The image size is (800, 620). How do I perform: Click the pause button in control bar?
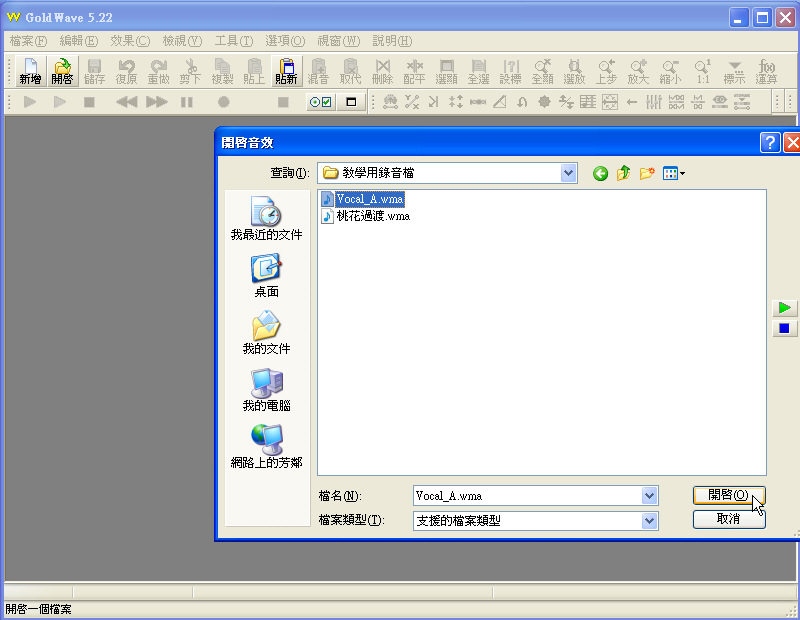187,102
